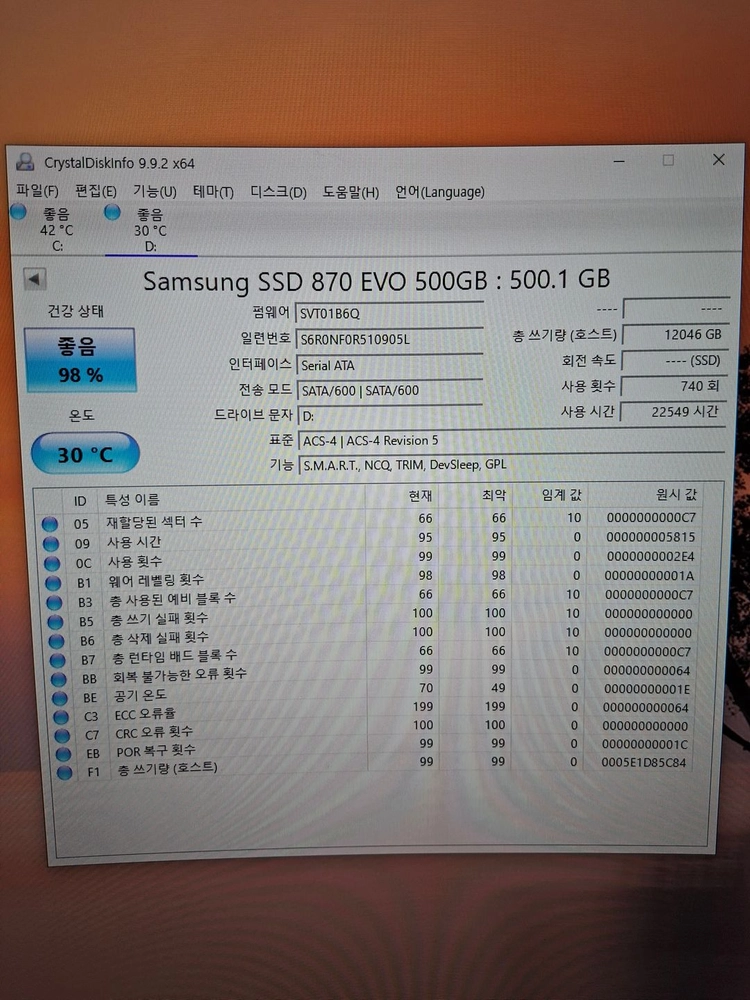750x1000 pixels.
Task: Click the ID column header
Action: tap(80, 501)
